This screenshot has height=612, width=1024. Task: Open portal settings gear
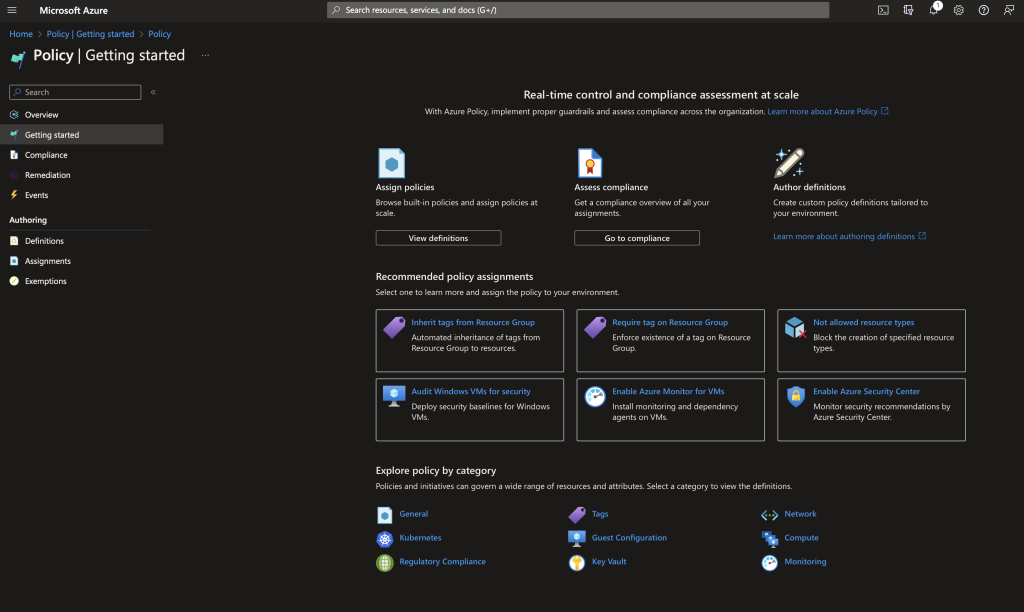958,10
